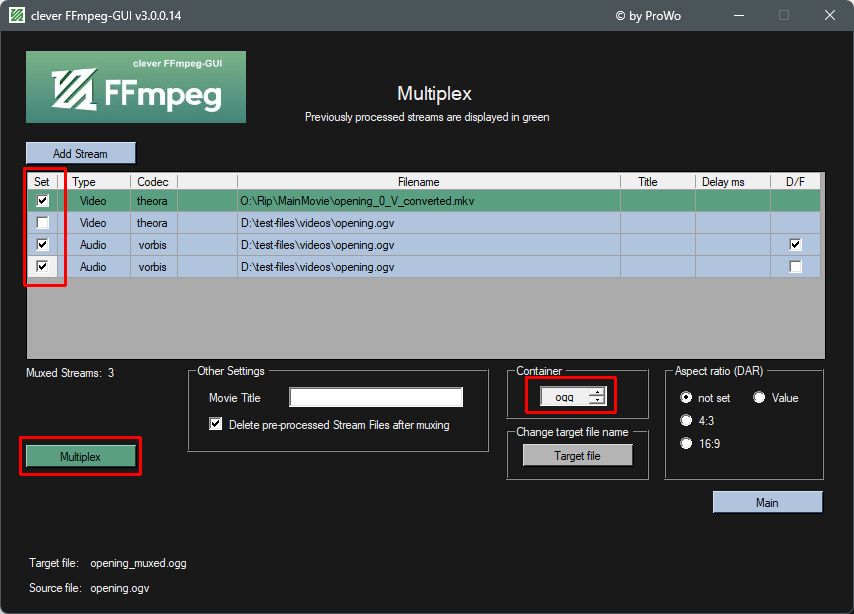Viewport: 854px width, 614px height.
Task: Uncheck Set for the first vorbis audio row
Action: 42,244
